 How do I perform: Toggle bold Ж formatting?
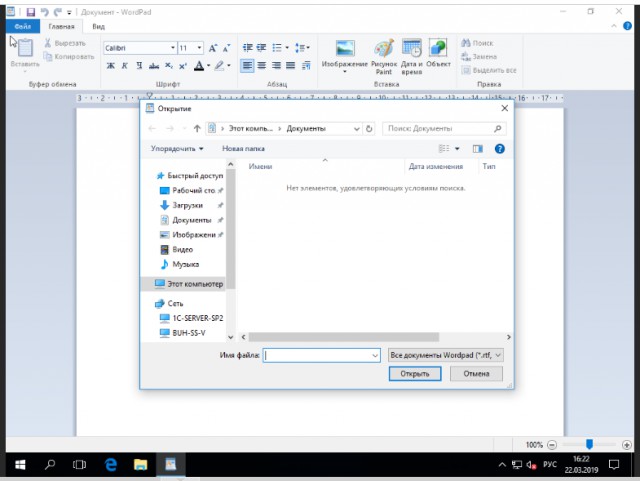point(111,65)
